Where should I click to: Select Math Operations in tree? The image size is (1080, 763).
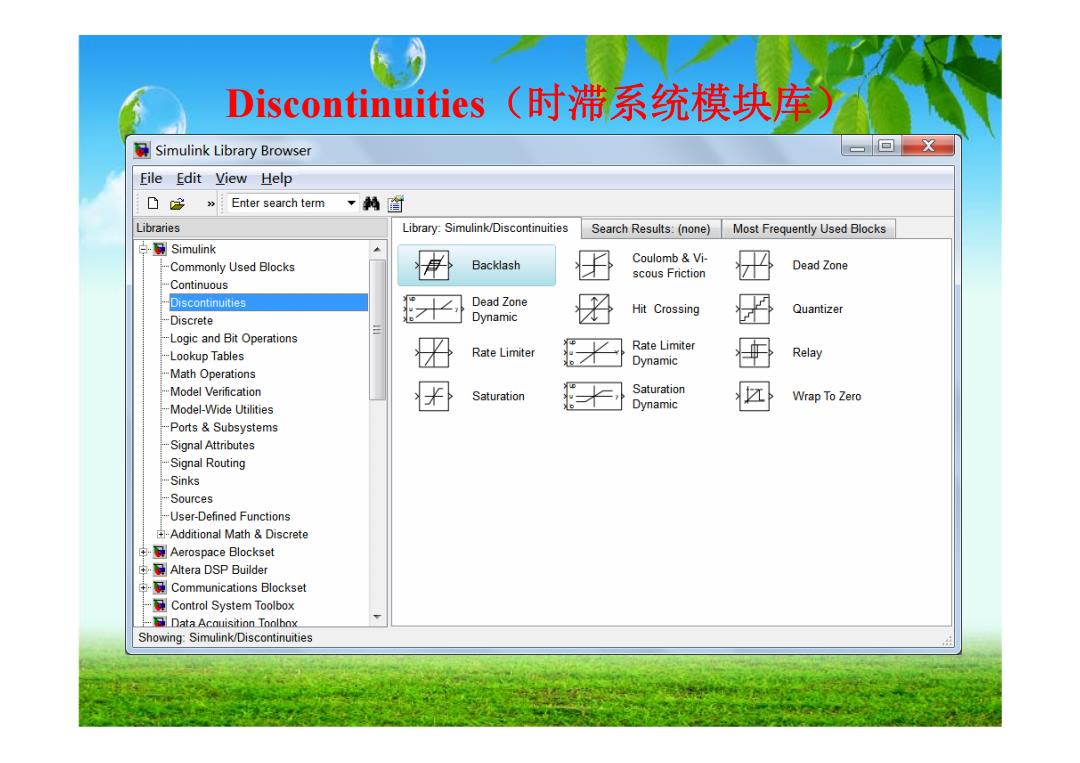[213, 375]
